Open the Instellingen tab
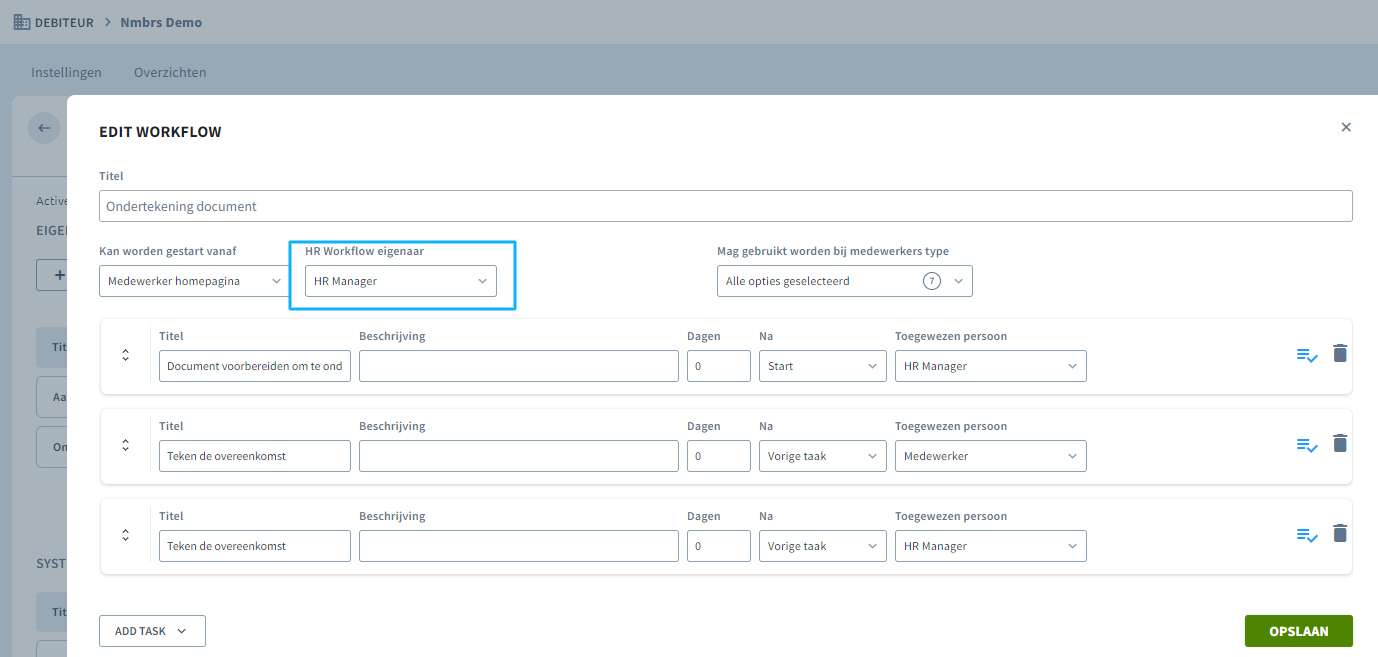Screen dimensions: 1378x657 coord(67,72)
